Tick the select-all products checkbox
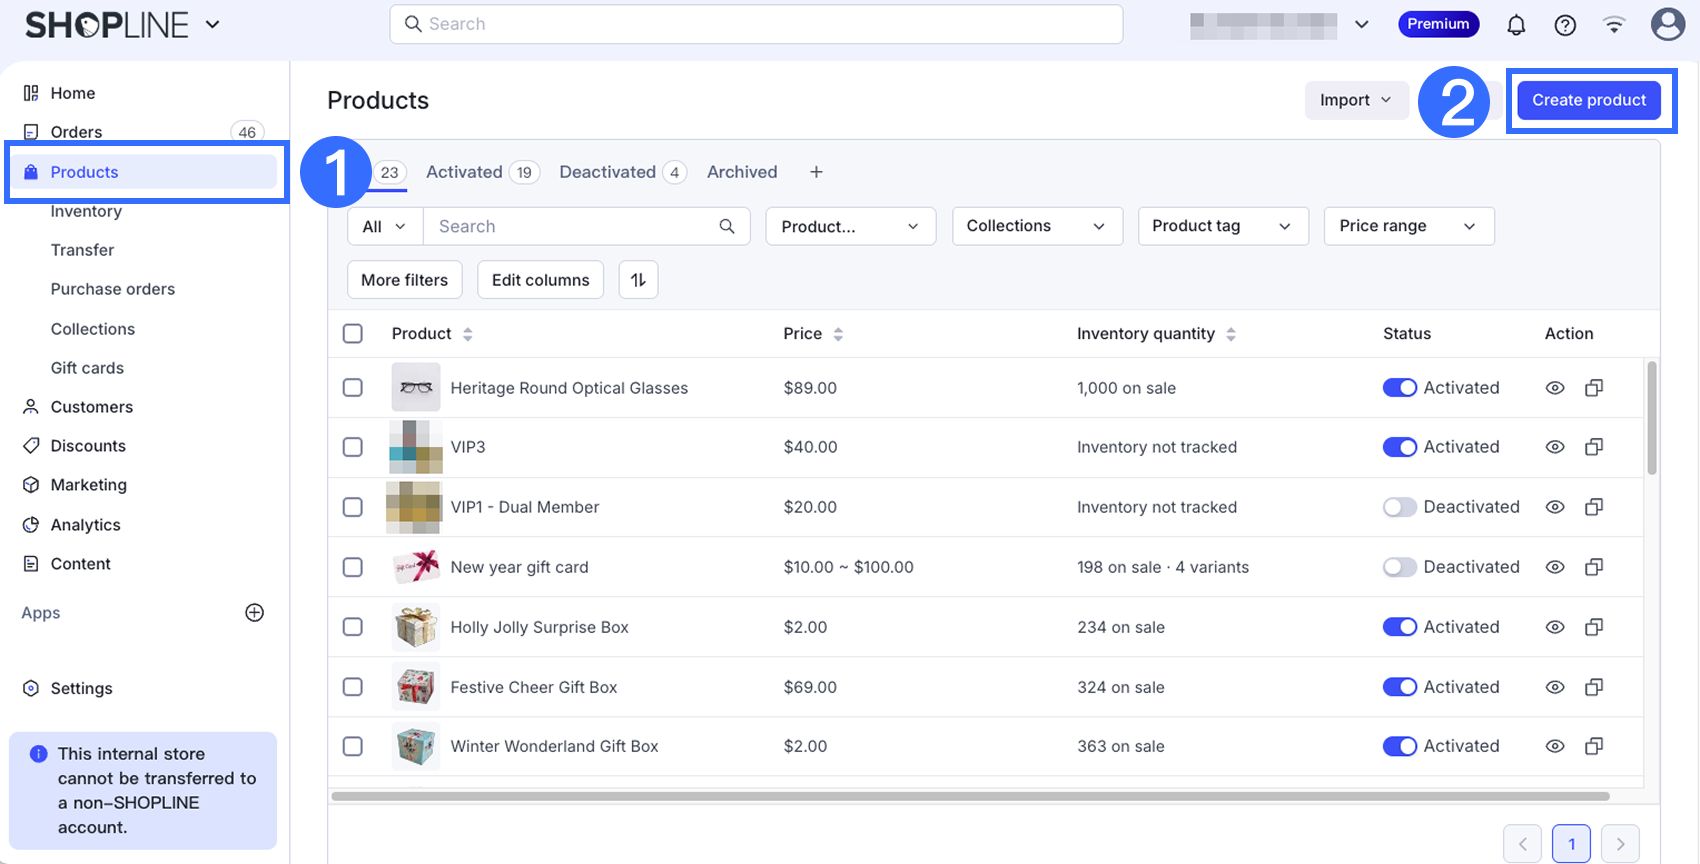This screenshot has width=1700, height=864. (353, 334)
